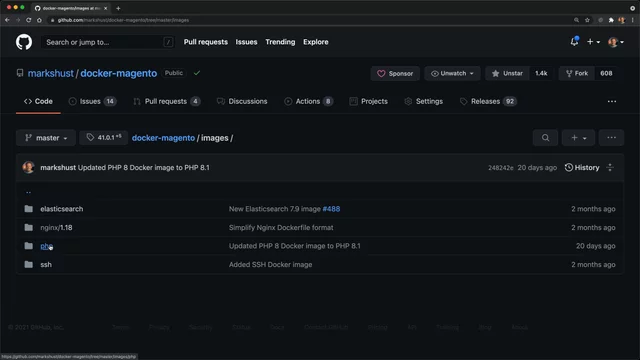Click the green commit status checkmark
640x360 pixels.
click(x=197, y=73)
